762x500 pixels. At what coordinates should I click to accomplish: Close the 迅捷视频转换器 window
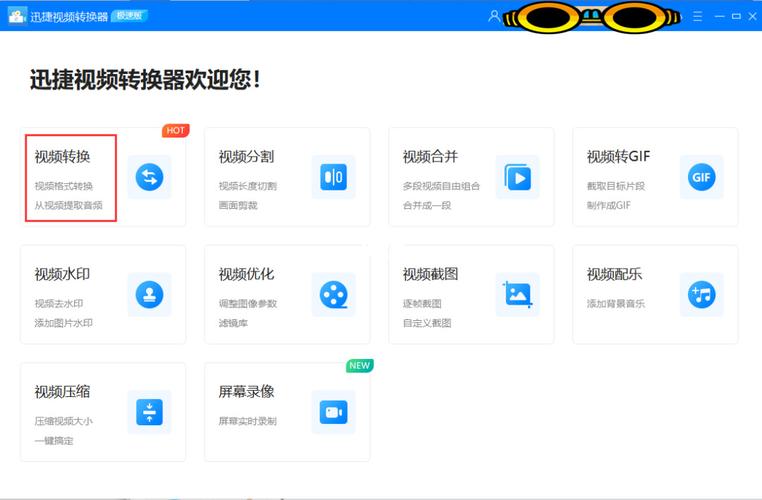pos(753,17)
